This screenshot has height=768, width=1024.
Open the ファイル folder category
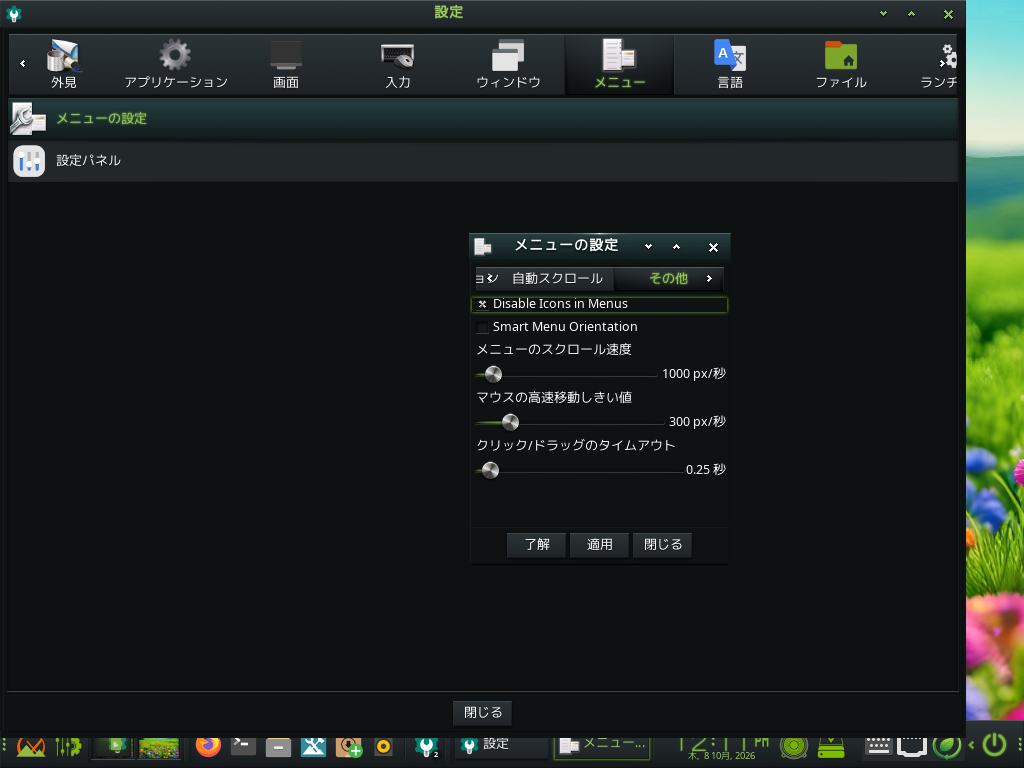tap(841, 65)
